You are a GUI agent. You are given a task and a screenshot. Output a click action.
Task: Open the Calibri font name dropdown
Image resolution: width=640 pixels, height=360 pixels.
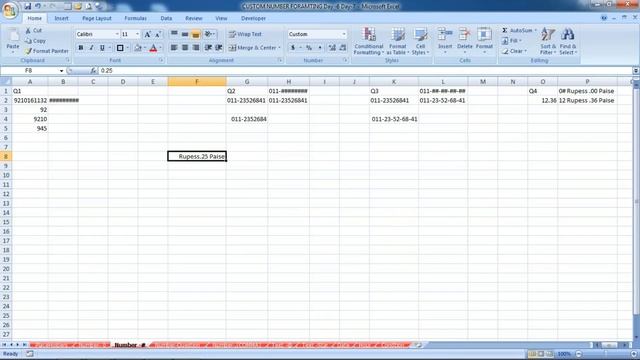117,34
